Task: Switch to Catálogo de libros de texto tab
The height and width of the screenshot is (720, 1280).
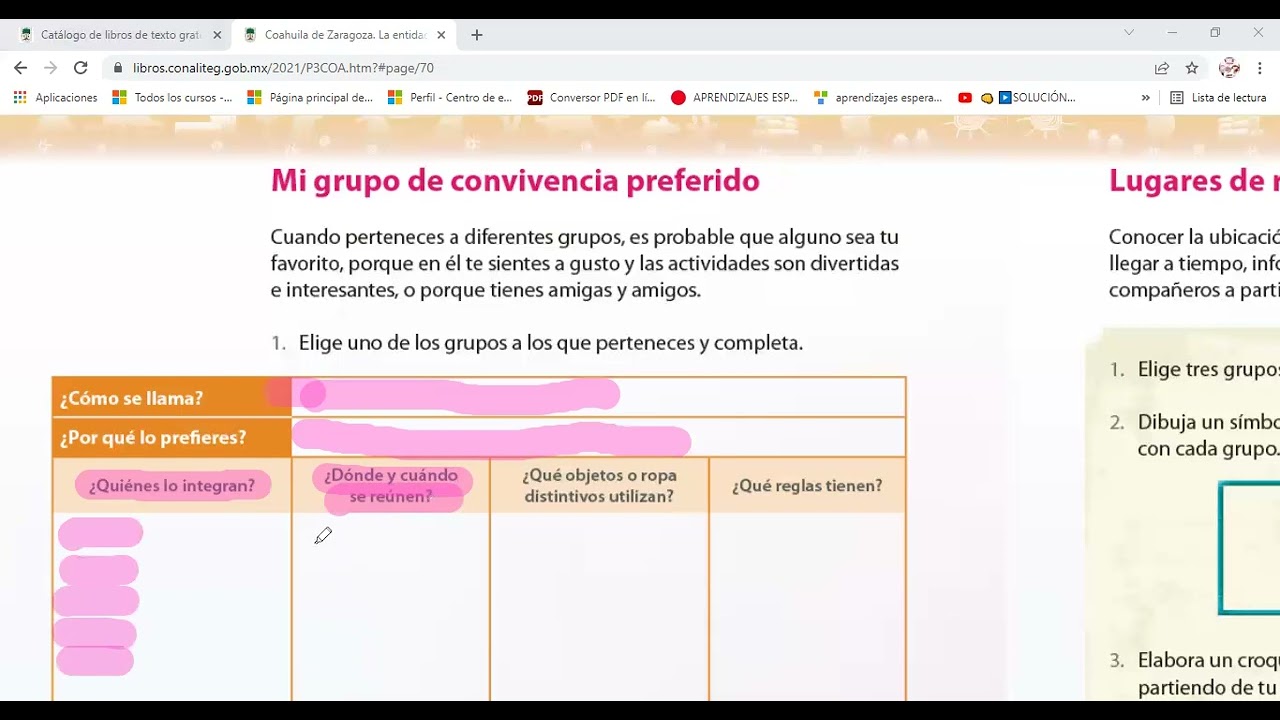Action: point(118,35)
